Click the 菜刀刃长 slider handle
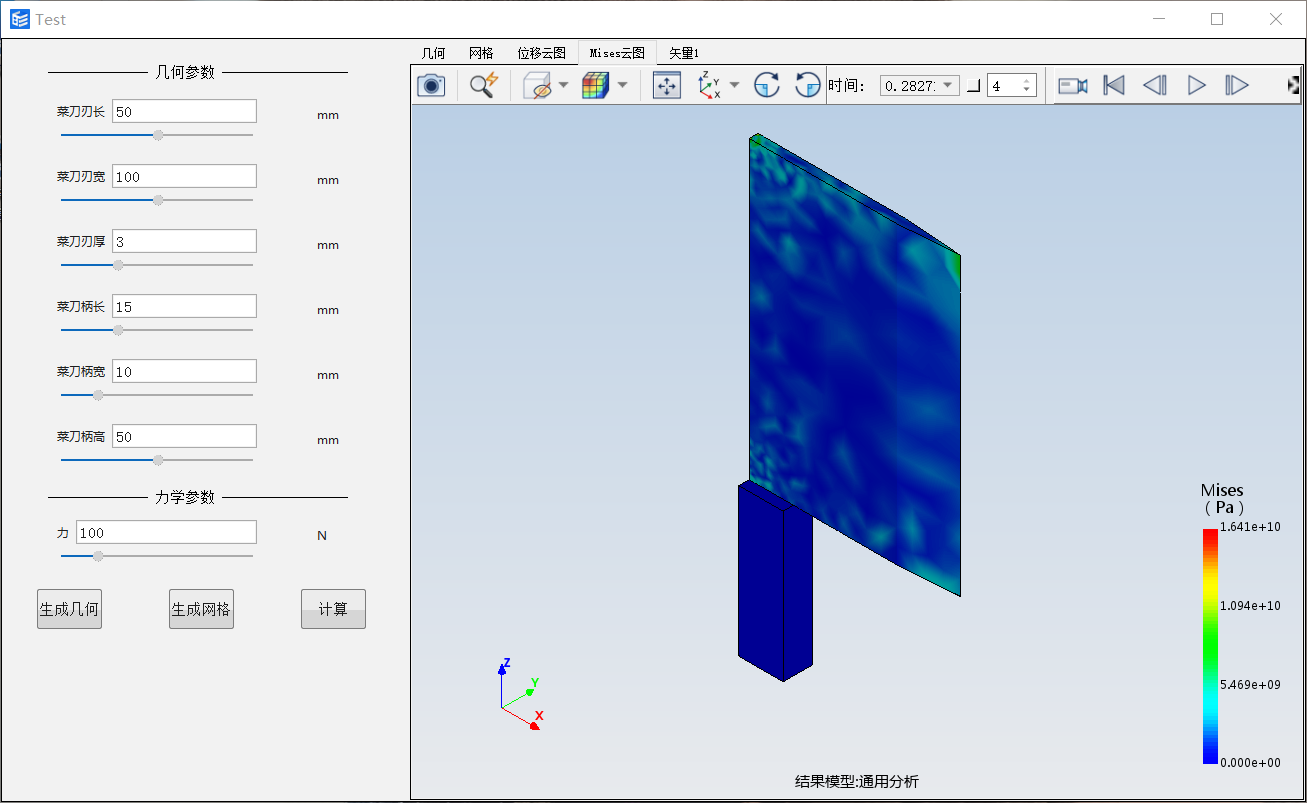The height and width of the screenshot is (803, 1307). tap(158, 135)
